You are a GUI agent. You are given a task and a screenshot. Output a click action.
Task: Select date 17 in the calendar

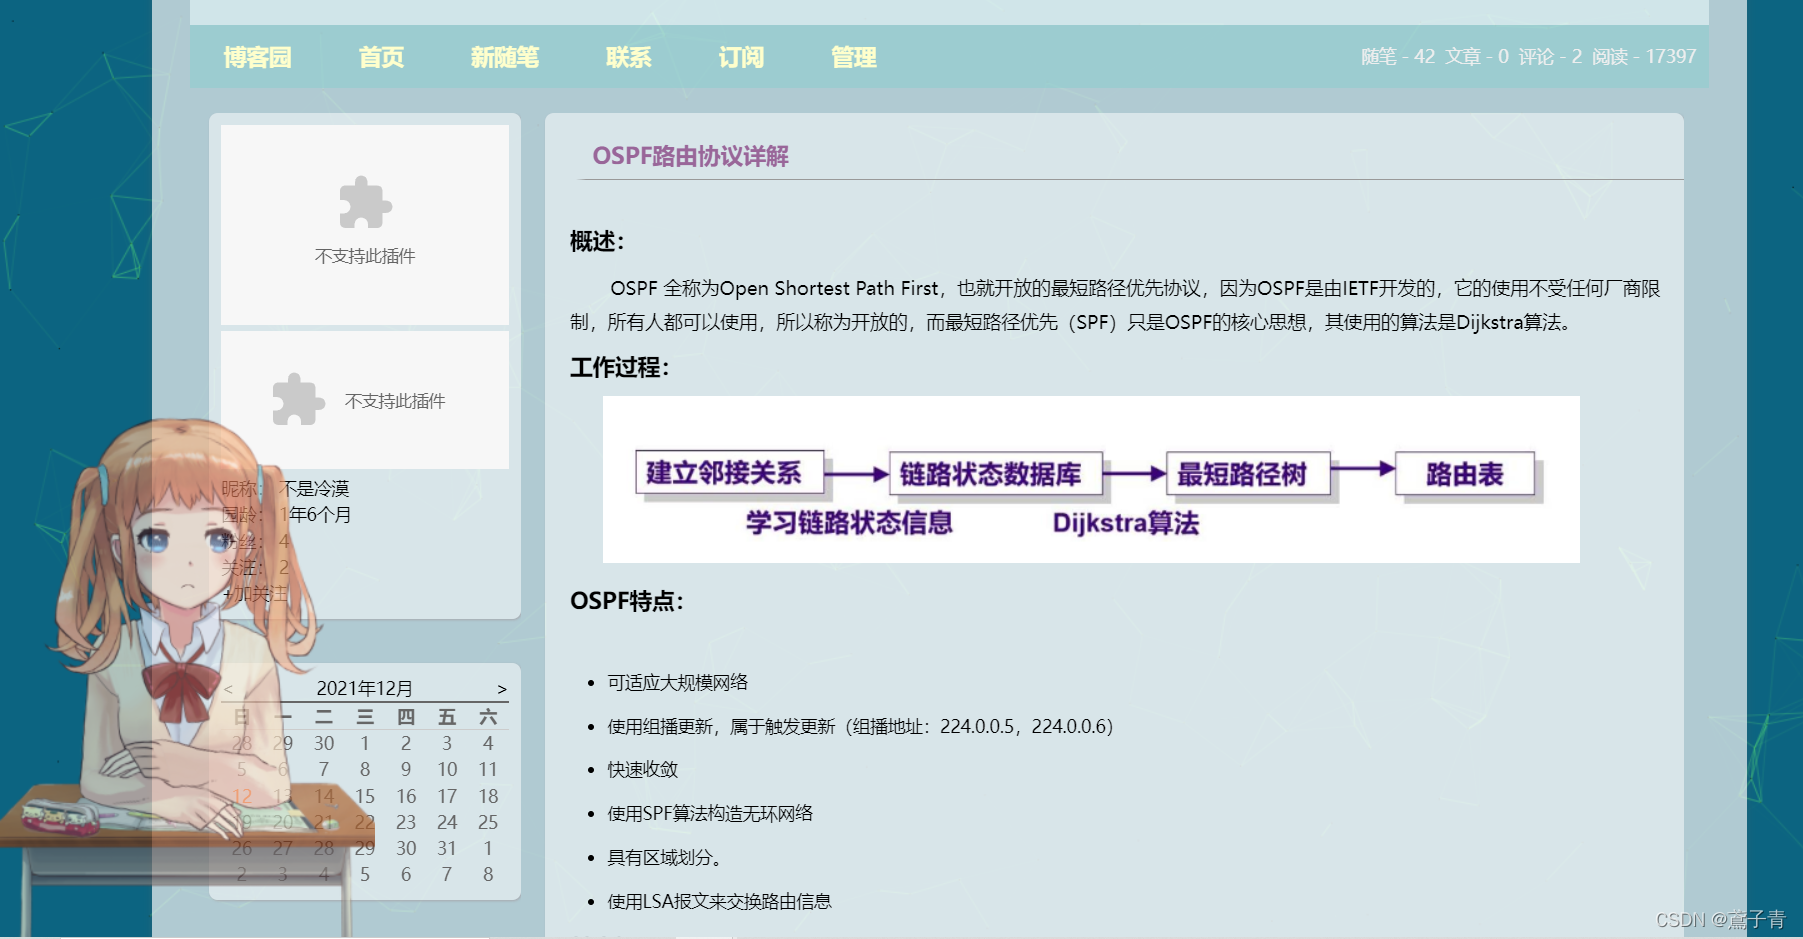click(x=446, y=796)
